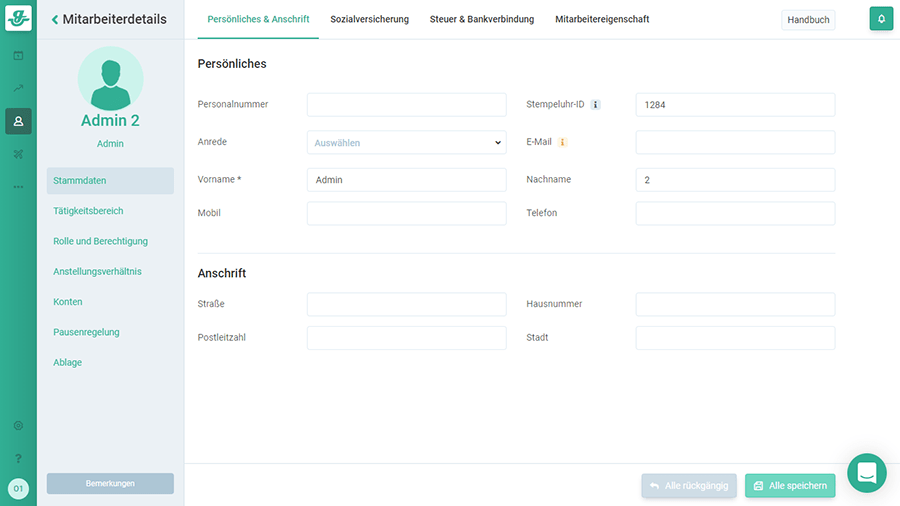The image size is (900, 506).
Task: Open the Handbuch button
Action: tap(808, 20)
